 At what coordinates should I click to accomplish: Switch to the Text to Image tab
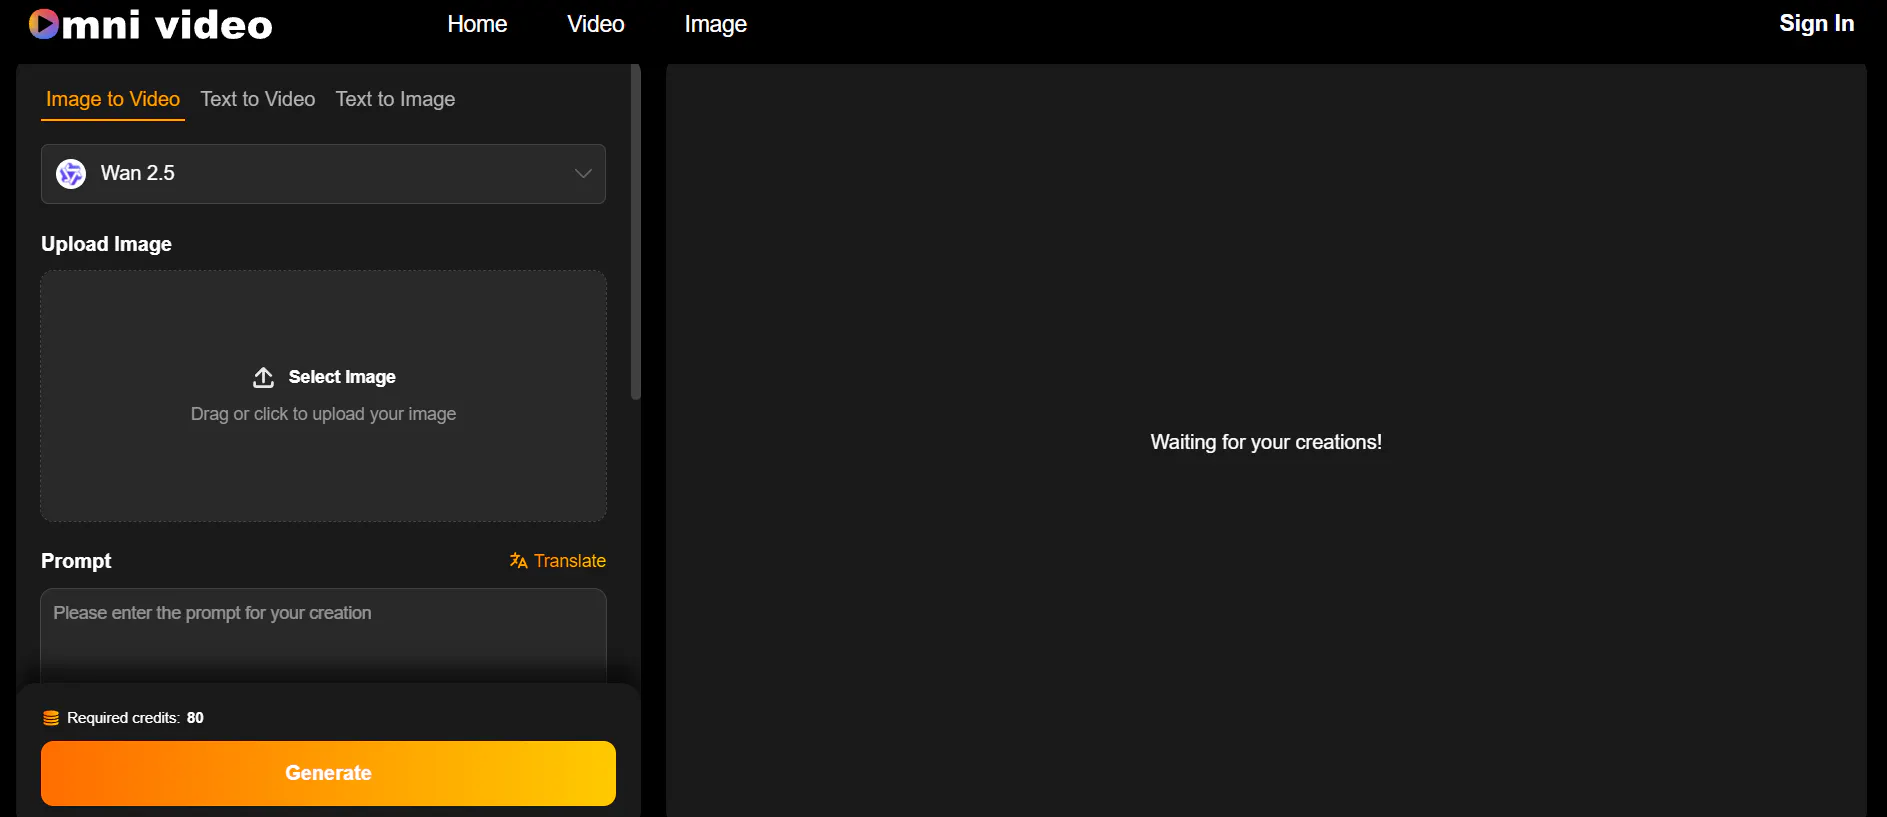[x=395, y=99]
